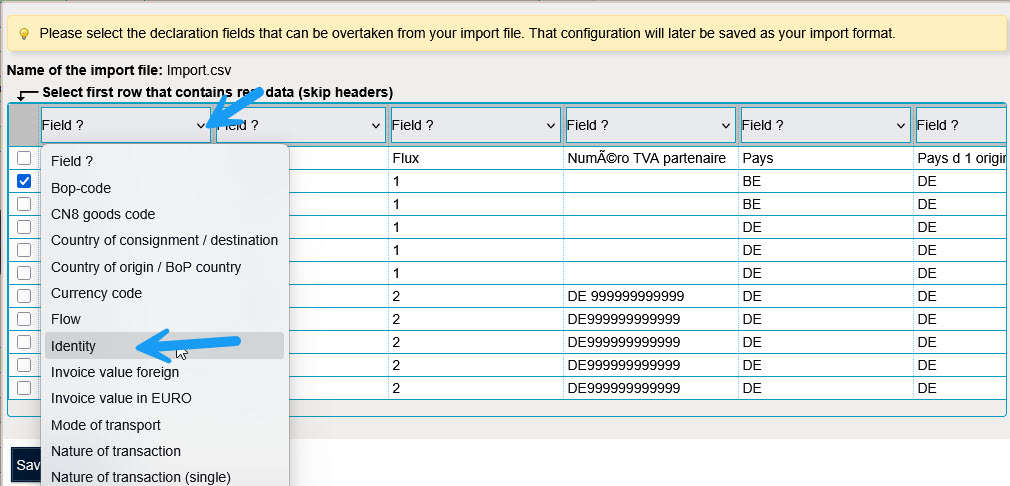Open the Field dropdown above the Flux column
The width and height of the screenshot is (1010, 486).
point(474,126)
